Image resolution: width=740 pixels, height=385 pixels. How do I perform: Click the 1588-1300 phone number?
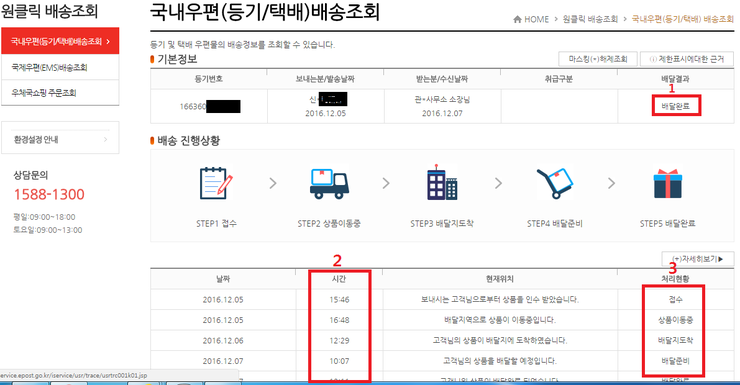click(49, 194)
